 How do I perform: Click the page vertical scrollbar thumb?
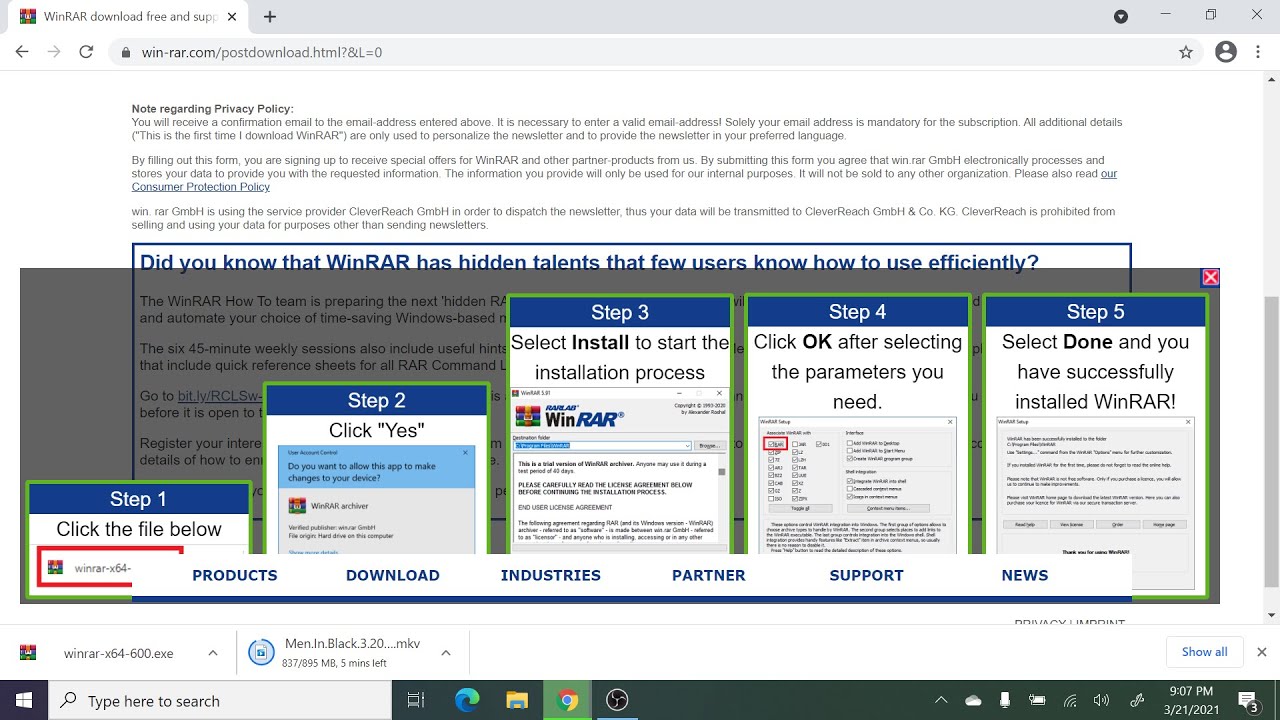pos(1271,441)
